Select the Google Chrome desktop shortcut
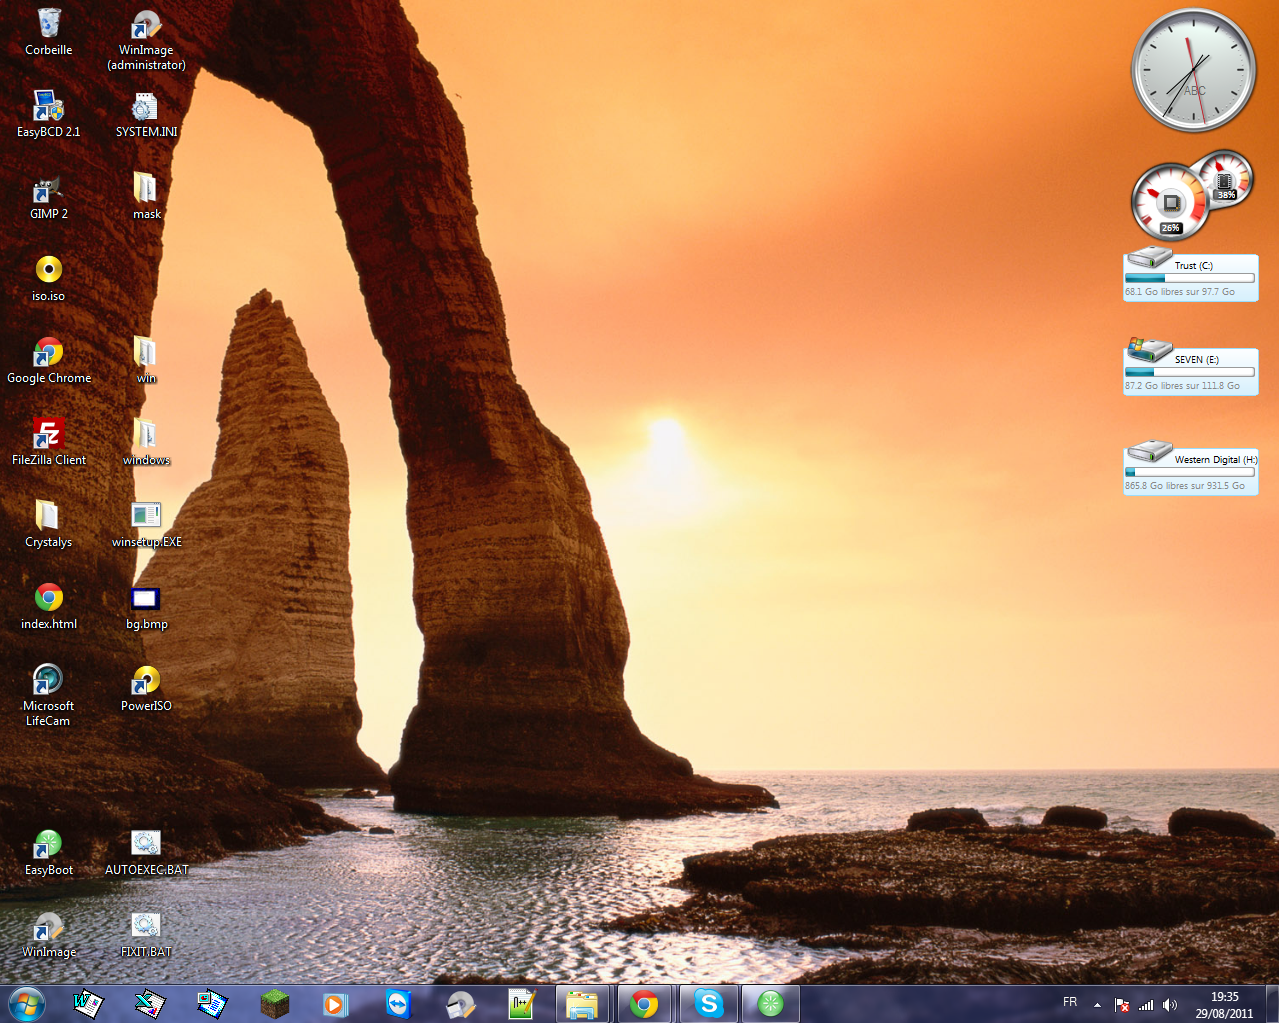The image size is (1279, 1023). 48,360
